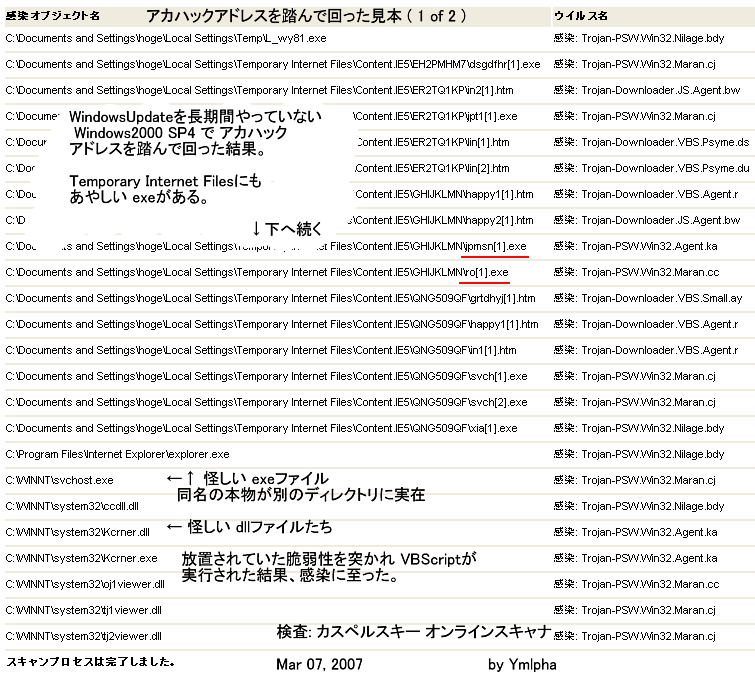Click the system32\Kcrner.dll entry

78,533
